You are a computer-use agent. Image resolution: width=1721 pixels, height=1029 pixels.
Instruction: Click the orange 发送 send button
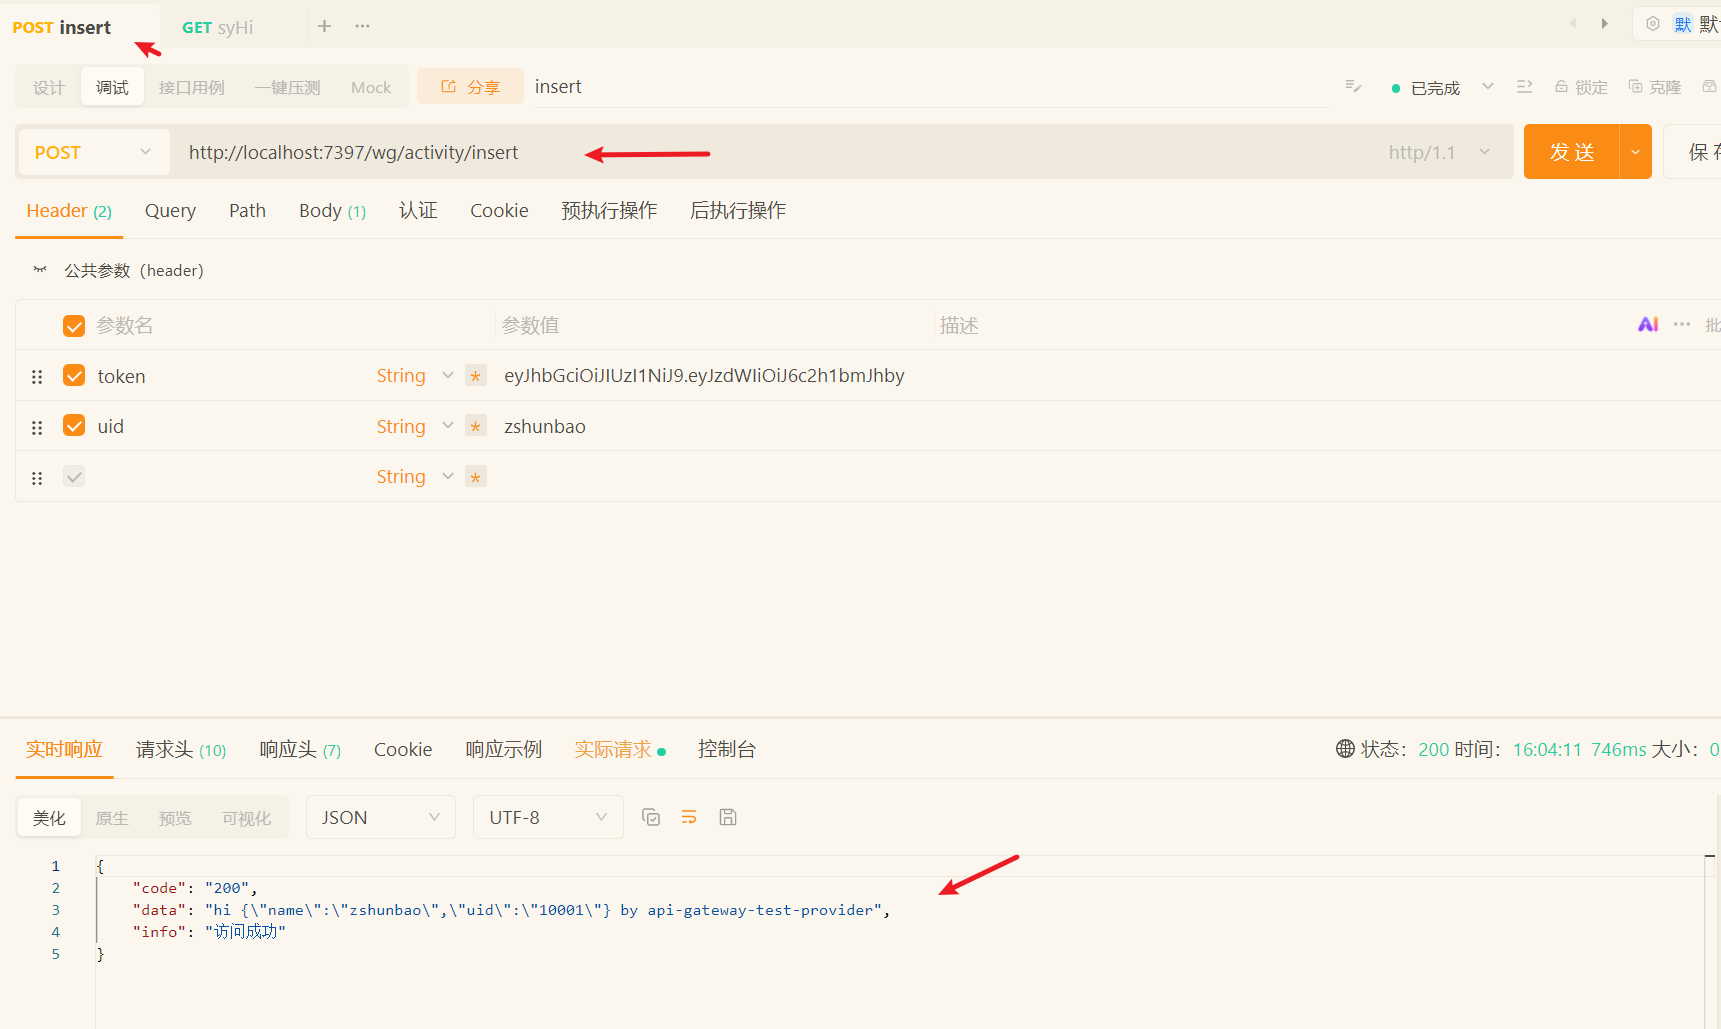tap(1571, 152)
